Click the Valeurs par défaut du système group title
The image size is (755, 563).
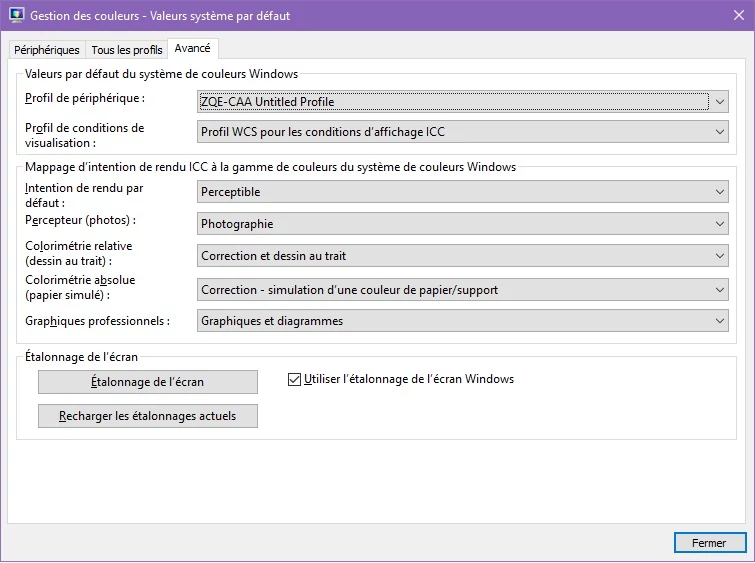click(161, 74)
